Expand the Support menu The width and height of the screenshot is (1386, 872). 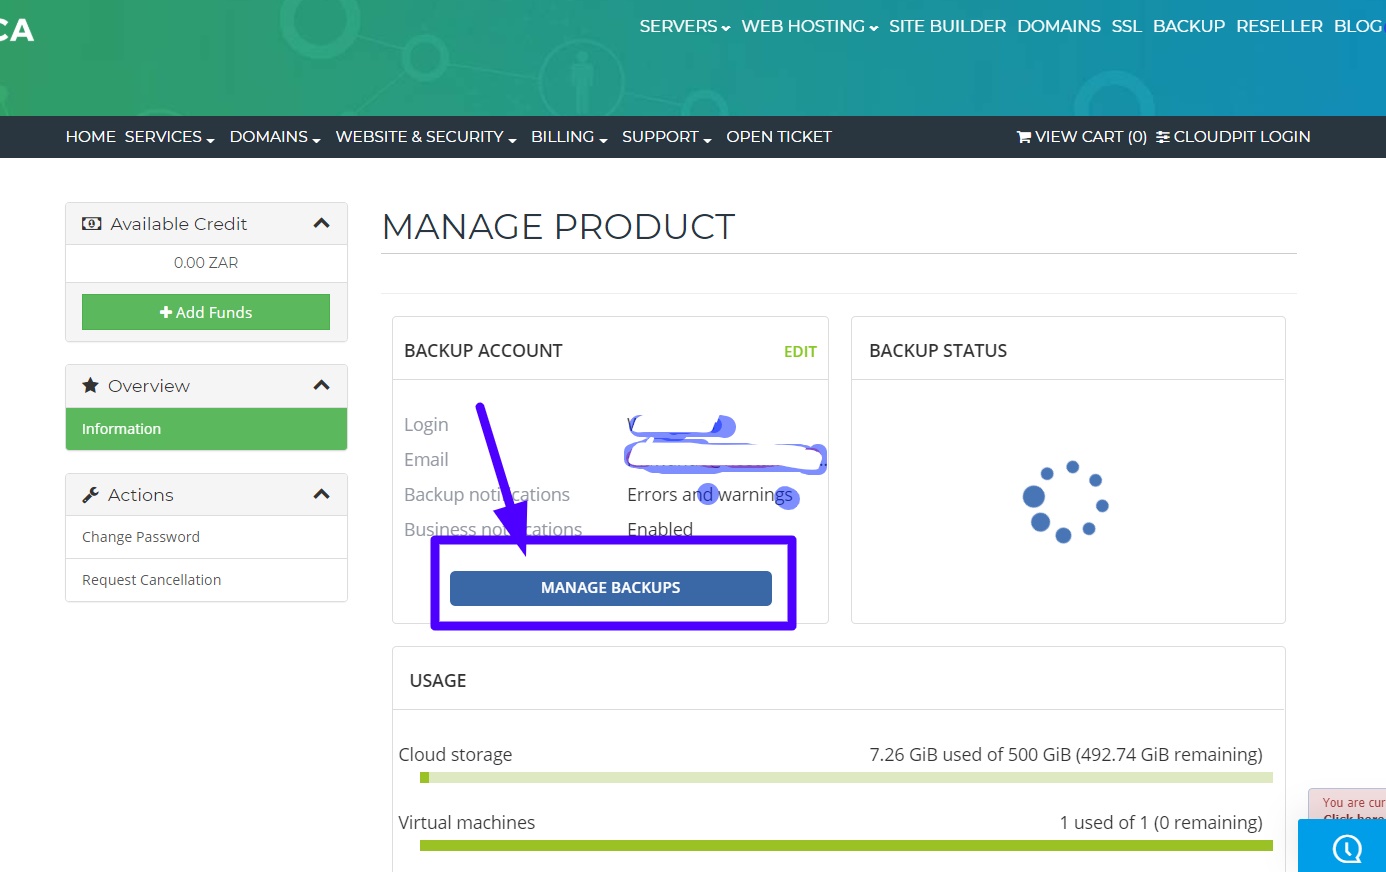coord(667,137)
